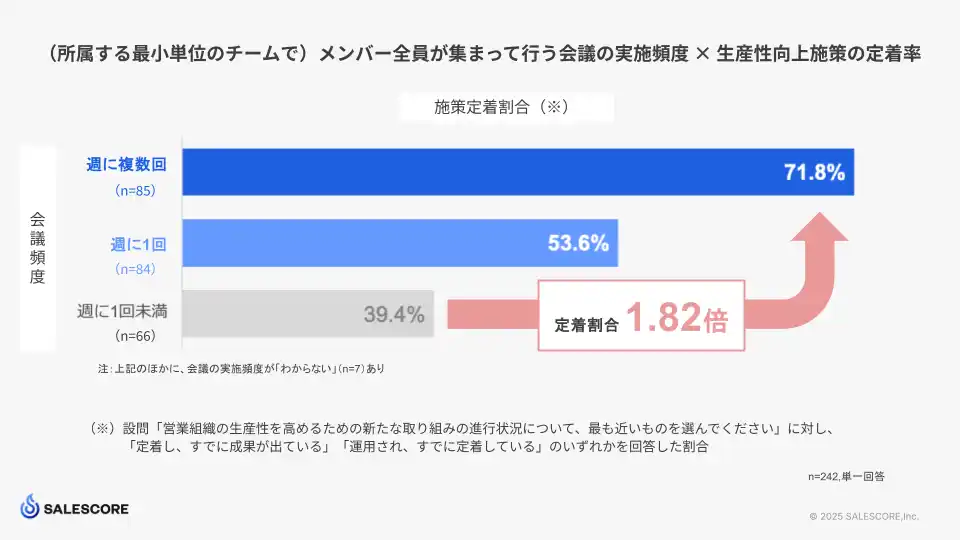Click the n=242,単一回答 text
Screen dimensions: 960x540
point(846,477)
